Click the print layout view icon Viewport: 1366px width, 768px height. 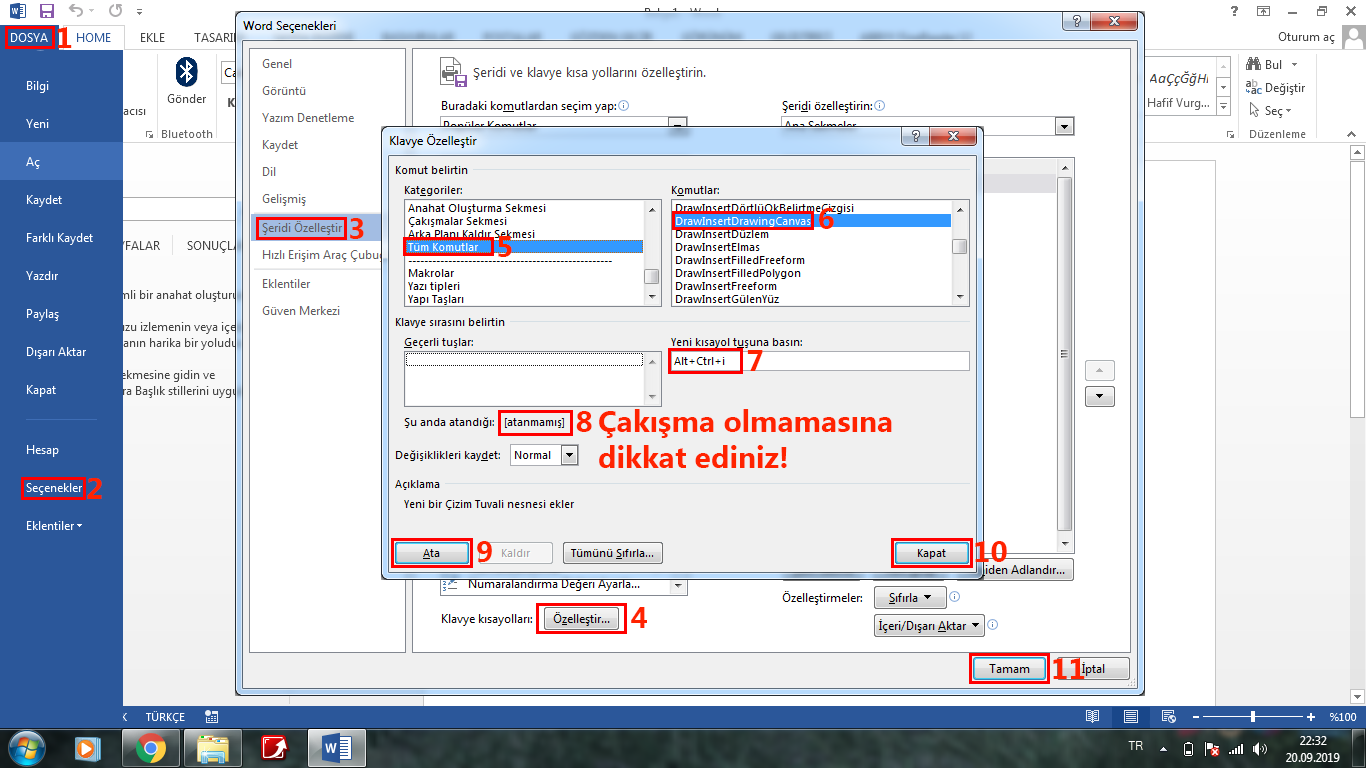click(1130, 717)
